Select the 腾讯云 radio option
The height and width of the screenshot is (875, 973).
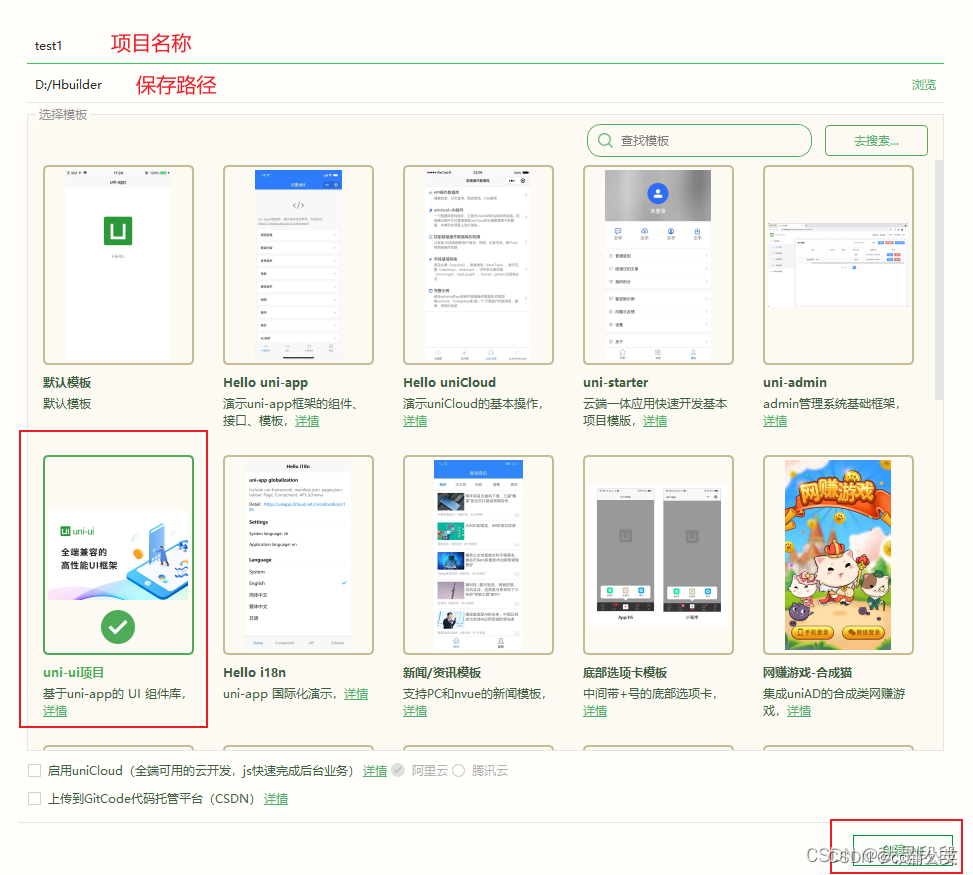(x=459, y=770)
